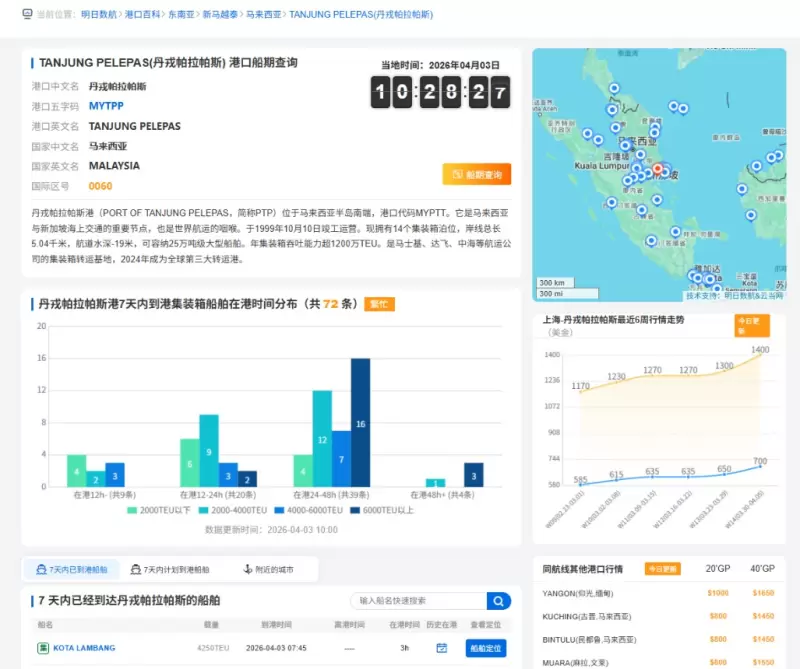Click the red highlighted port marker on map
This screenshot has width=800, height=669.
pyautogui.click(x=657, y=168)
